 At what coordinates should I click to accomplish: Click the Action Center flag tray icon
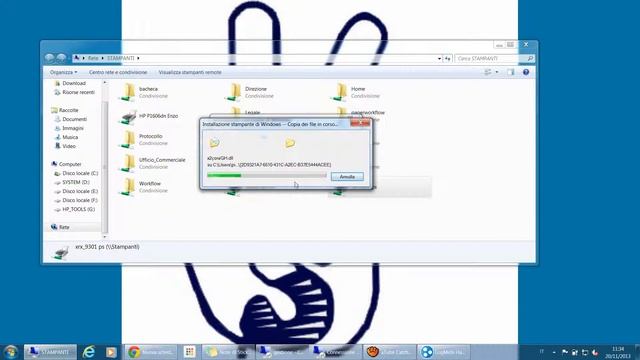pyautogui.click(x=565, y=352)
